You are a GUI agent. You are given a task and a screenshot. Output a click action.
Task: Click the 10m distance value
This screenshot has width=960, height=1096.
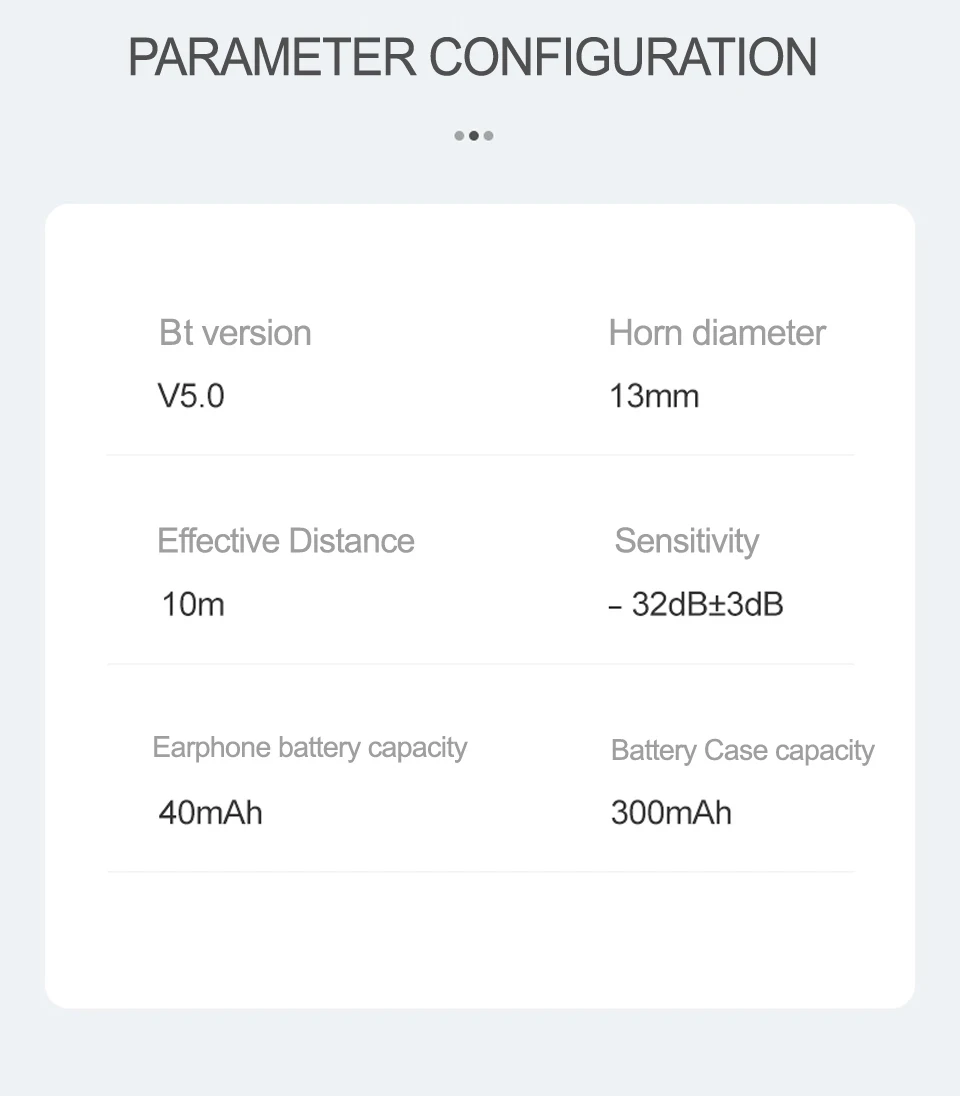tap(193, 604)
